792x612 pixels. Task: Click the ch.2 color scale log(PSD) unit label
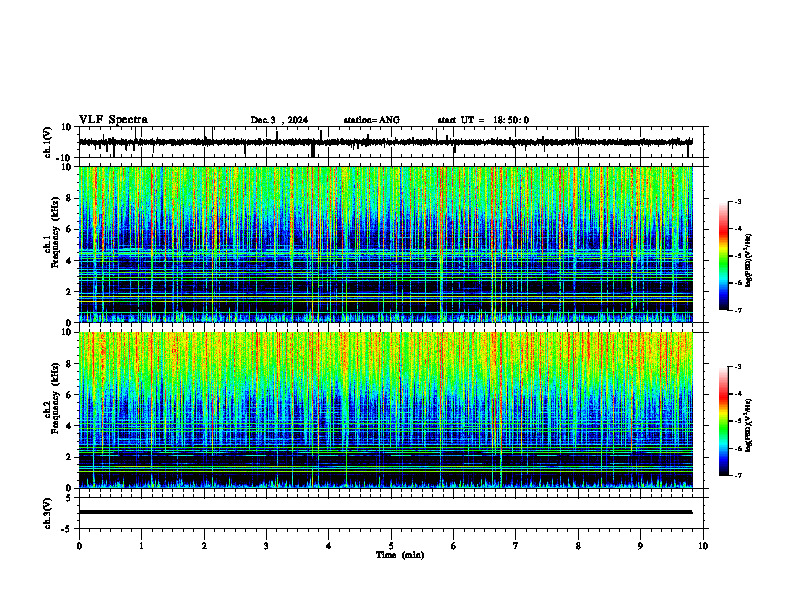749,425
